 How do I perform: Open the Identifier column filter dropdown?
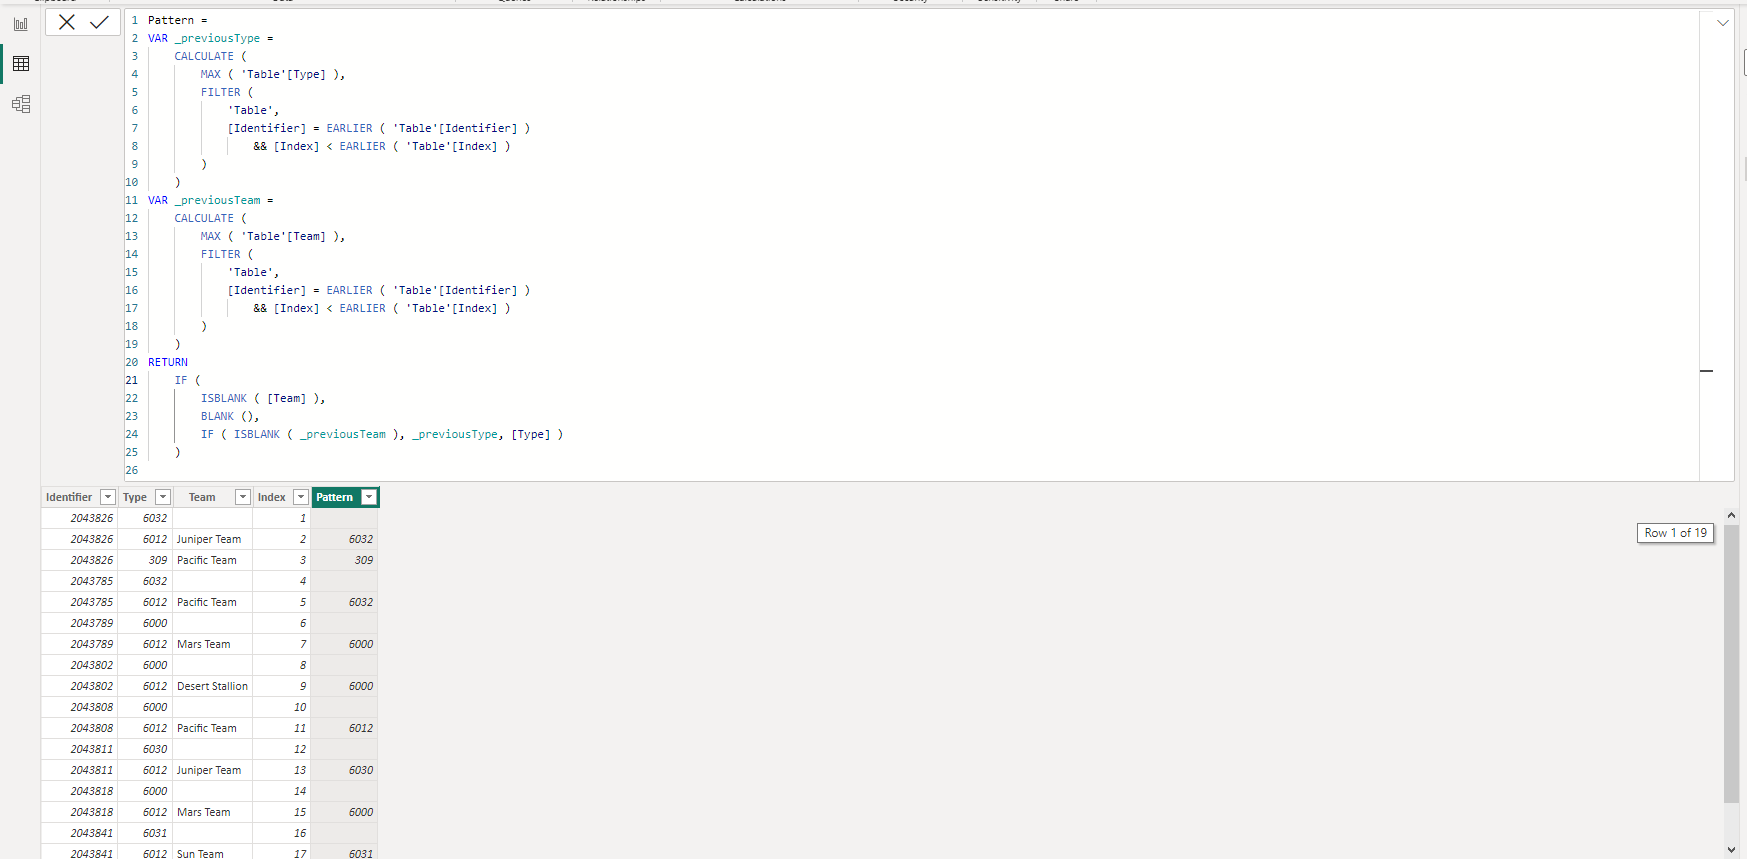[108, 497]
